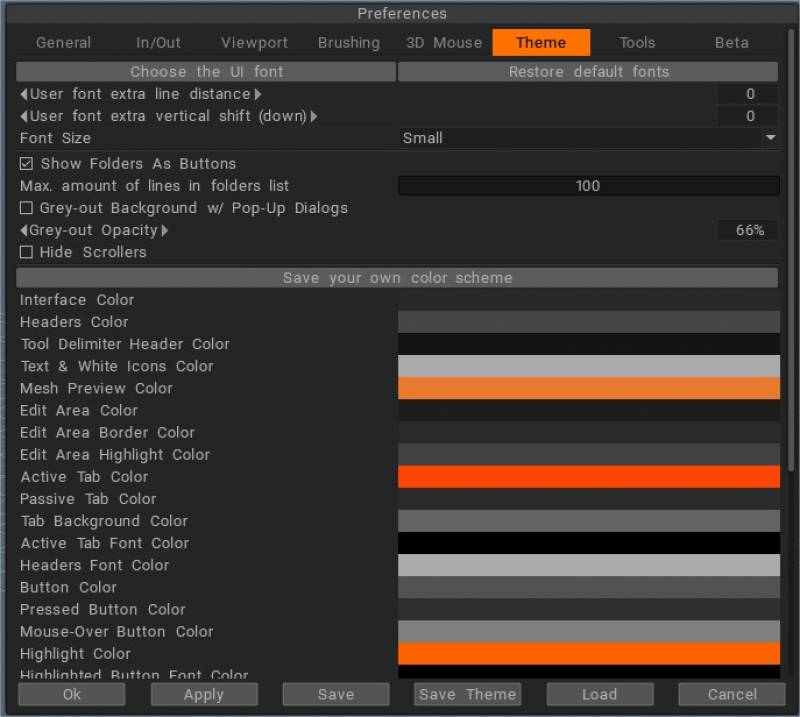Apply the current preference changes
800x717 pixels.
click(x=204, y=694)
